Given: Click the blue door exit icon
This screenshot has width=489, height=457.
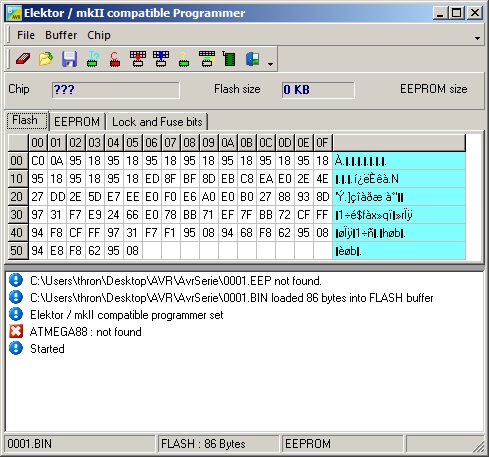Looking at the screenshot, I should pyautogui.click(x=252, y=59).
